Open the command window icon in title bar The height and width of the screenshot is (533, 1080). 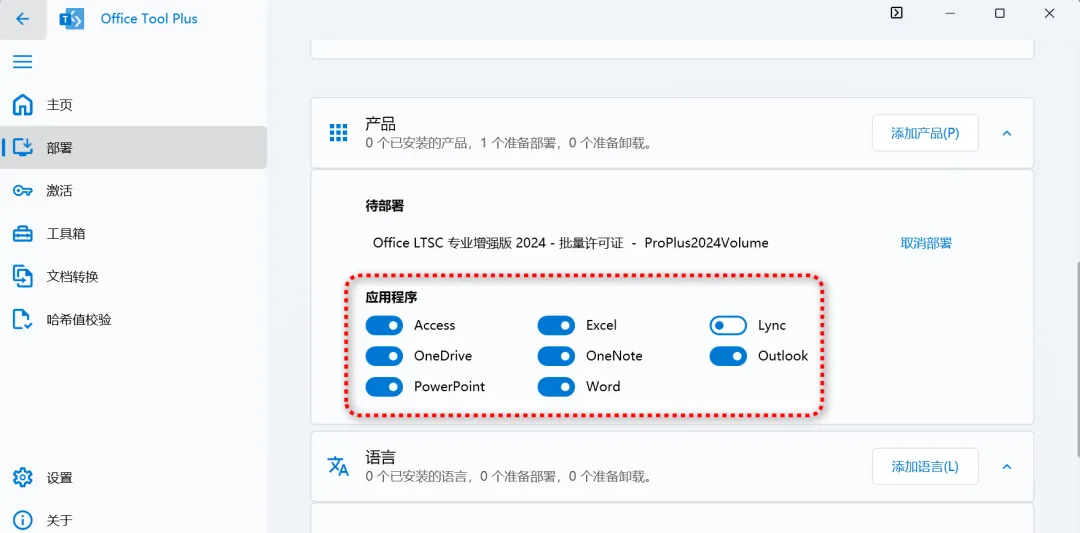coord(896,12)
